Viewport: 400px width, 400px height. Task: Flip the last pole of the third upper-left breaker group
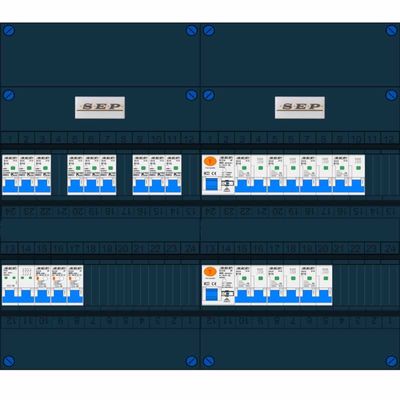[173, 186]
